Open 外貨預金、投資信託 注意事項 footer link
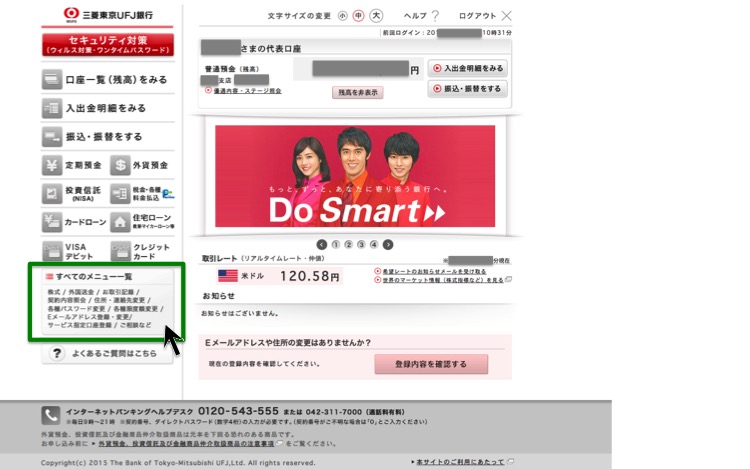The width and height of the screenshot is (750, 469). click(187, 444)
